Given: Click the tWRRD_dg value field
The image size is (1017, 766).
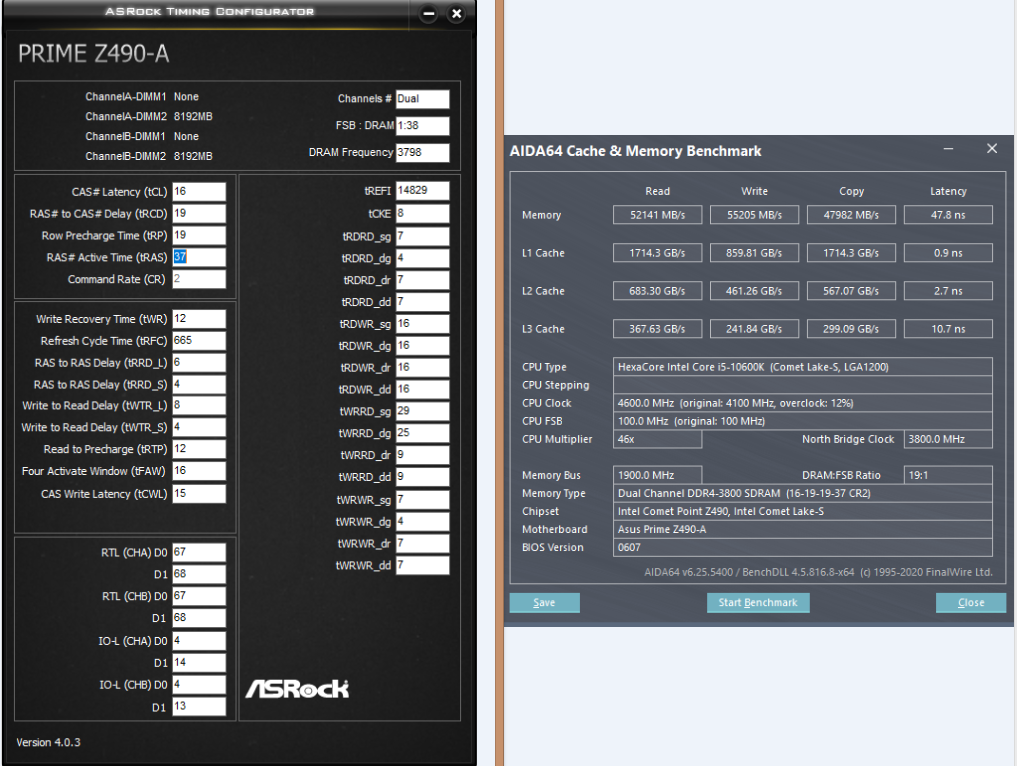Looking at the screenshot, I should pyautogui.click(x=422, y=433).
